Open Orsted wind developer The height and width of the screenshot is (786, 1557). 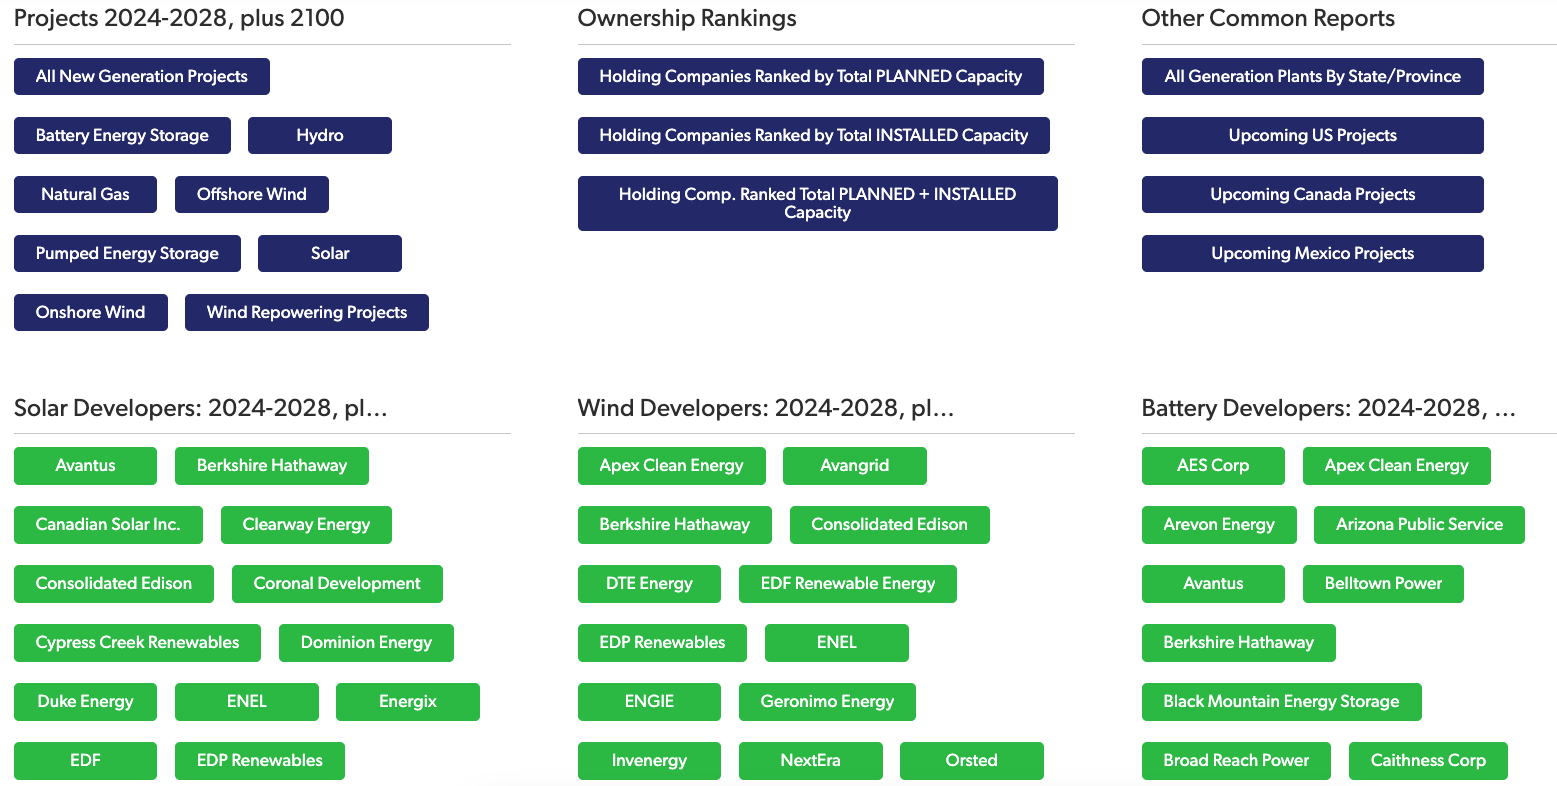point(972,760)
